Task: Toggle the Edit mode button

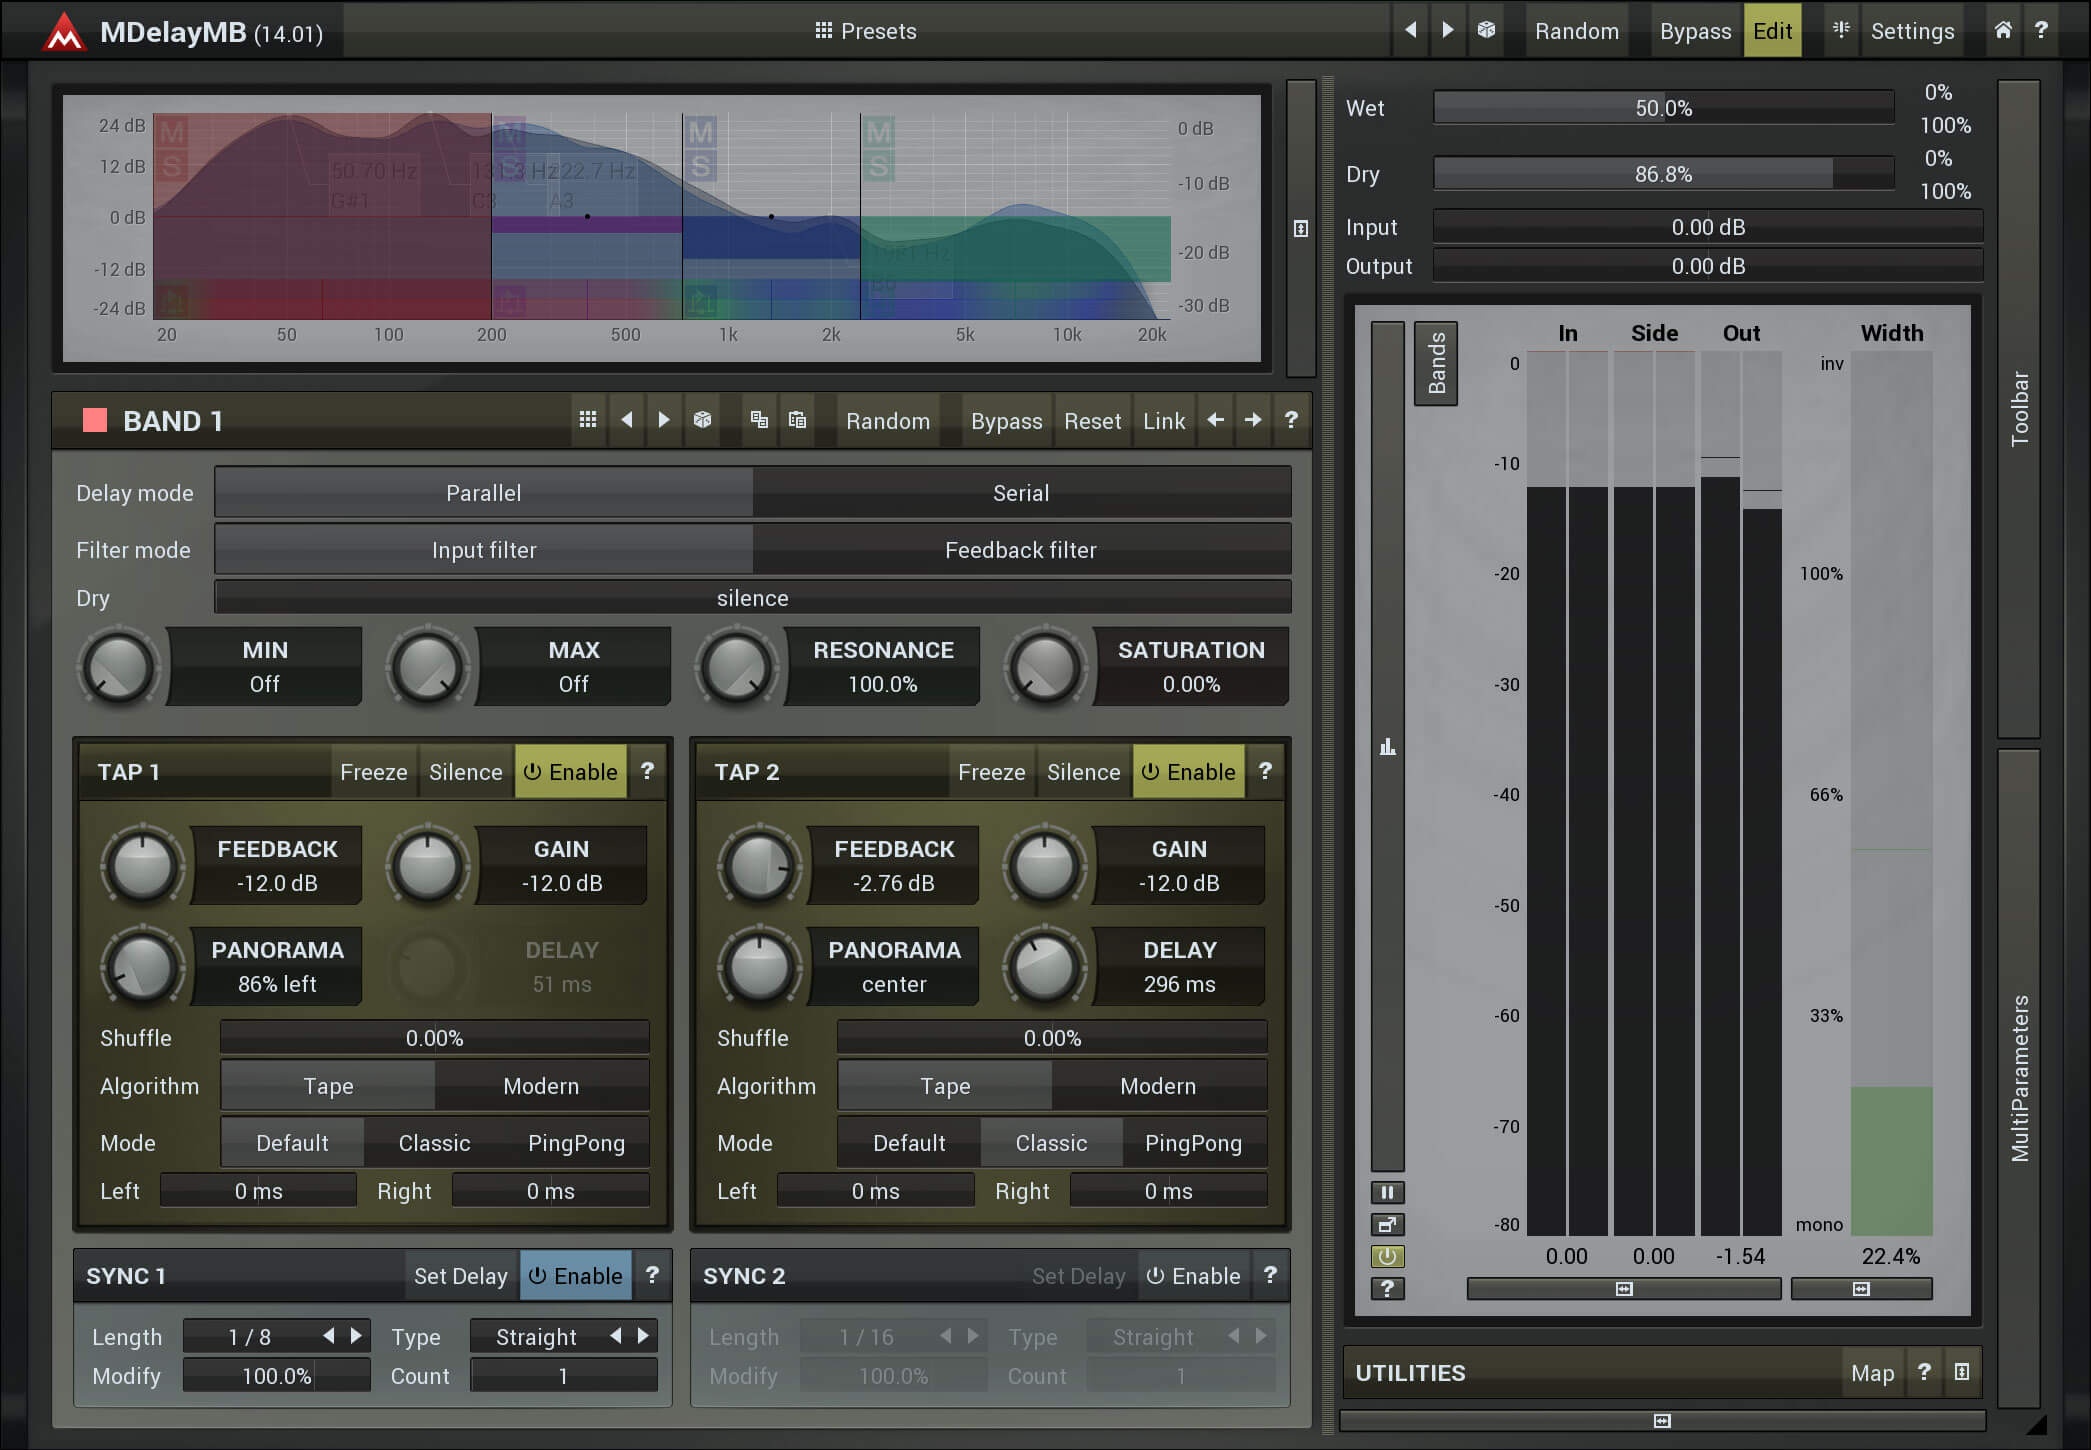Action: (1772, 31)
